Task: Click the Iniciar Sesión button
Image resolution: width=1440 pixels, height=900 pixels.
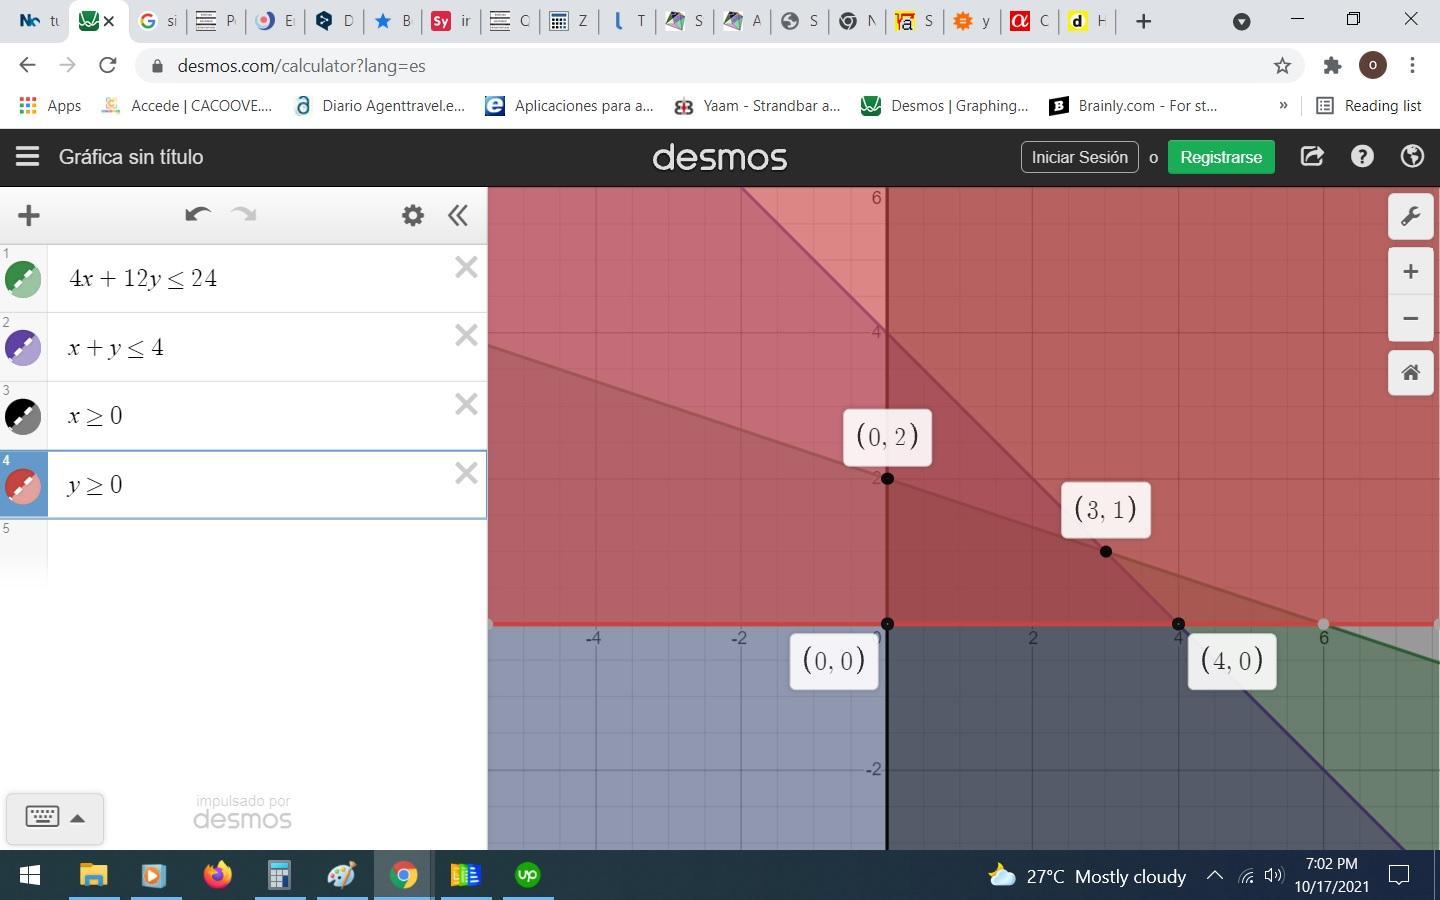Action: (x=1079, y=157)
